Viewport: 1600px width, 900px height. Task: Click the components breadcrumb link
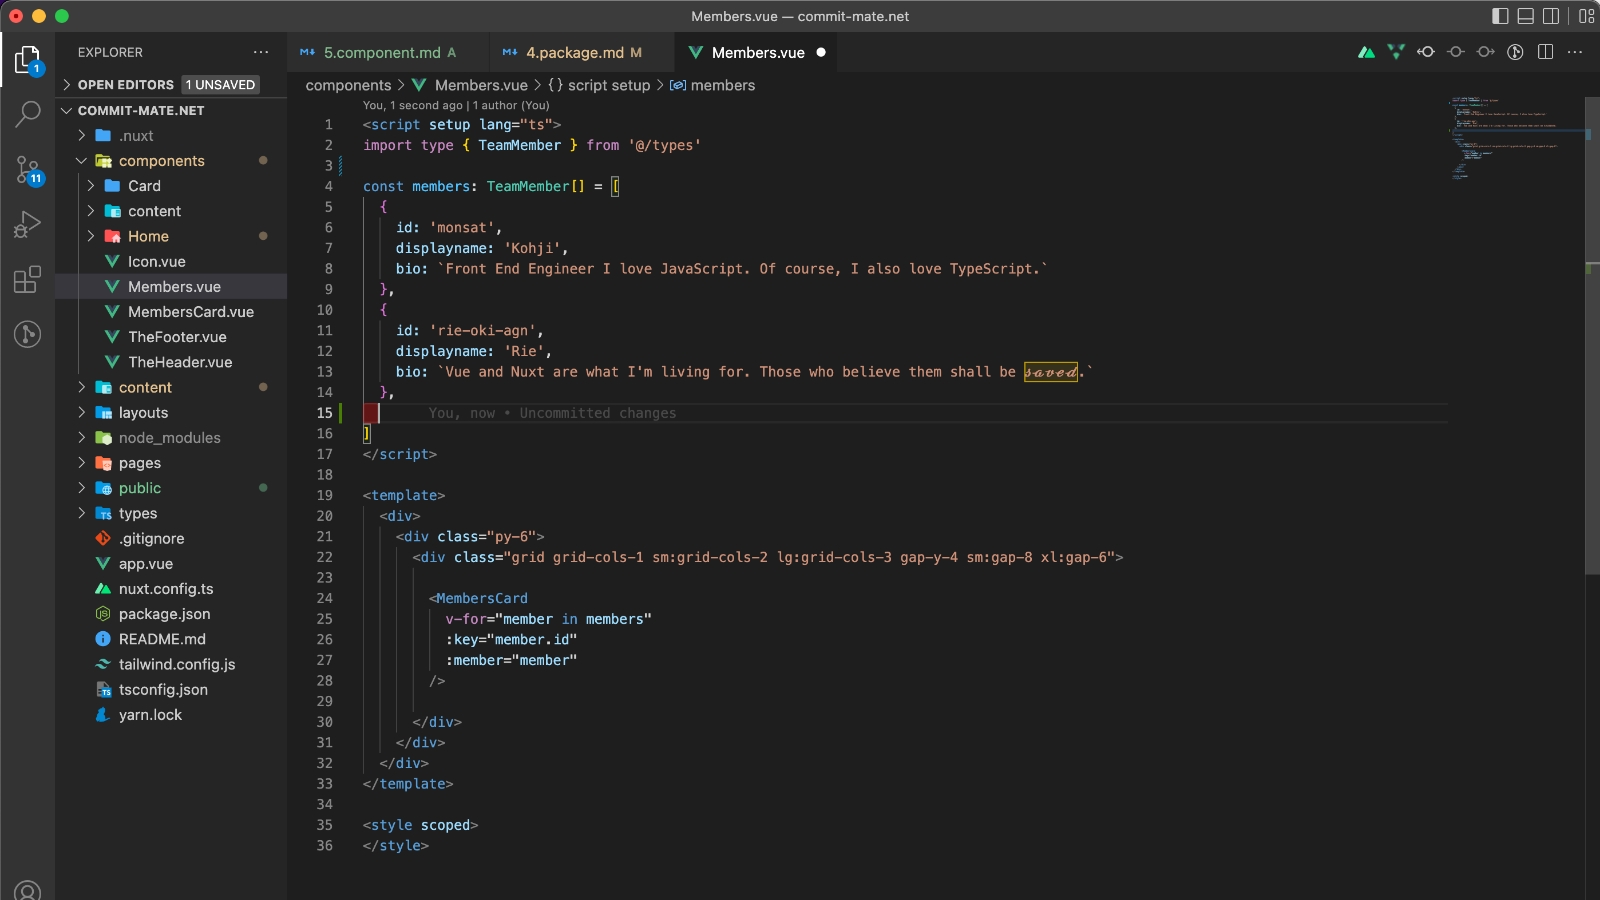[348, 86]
